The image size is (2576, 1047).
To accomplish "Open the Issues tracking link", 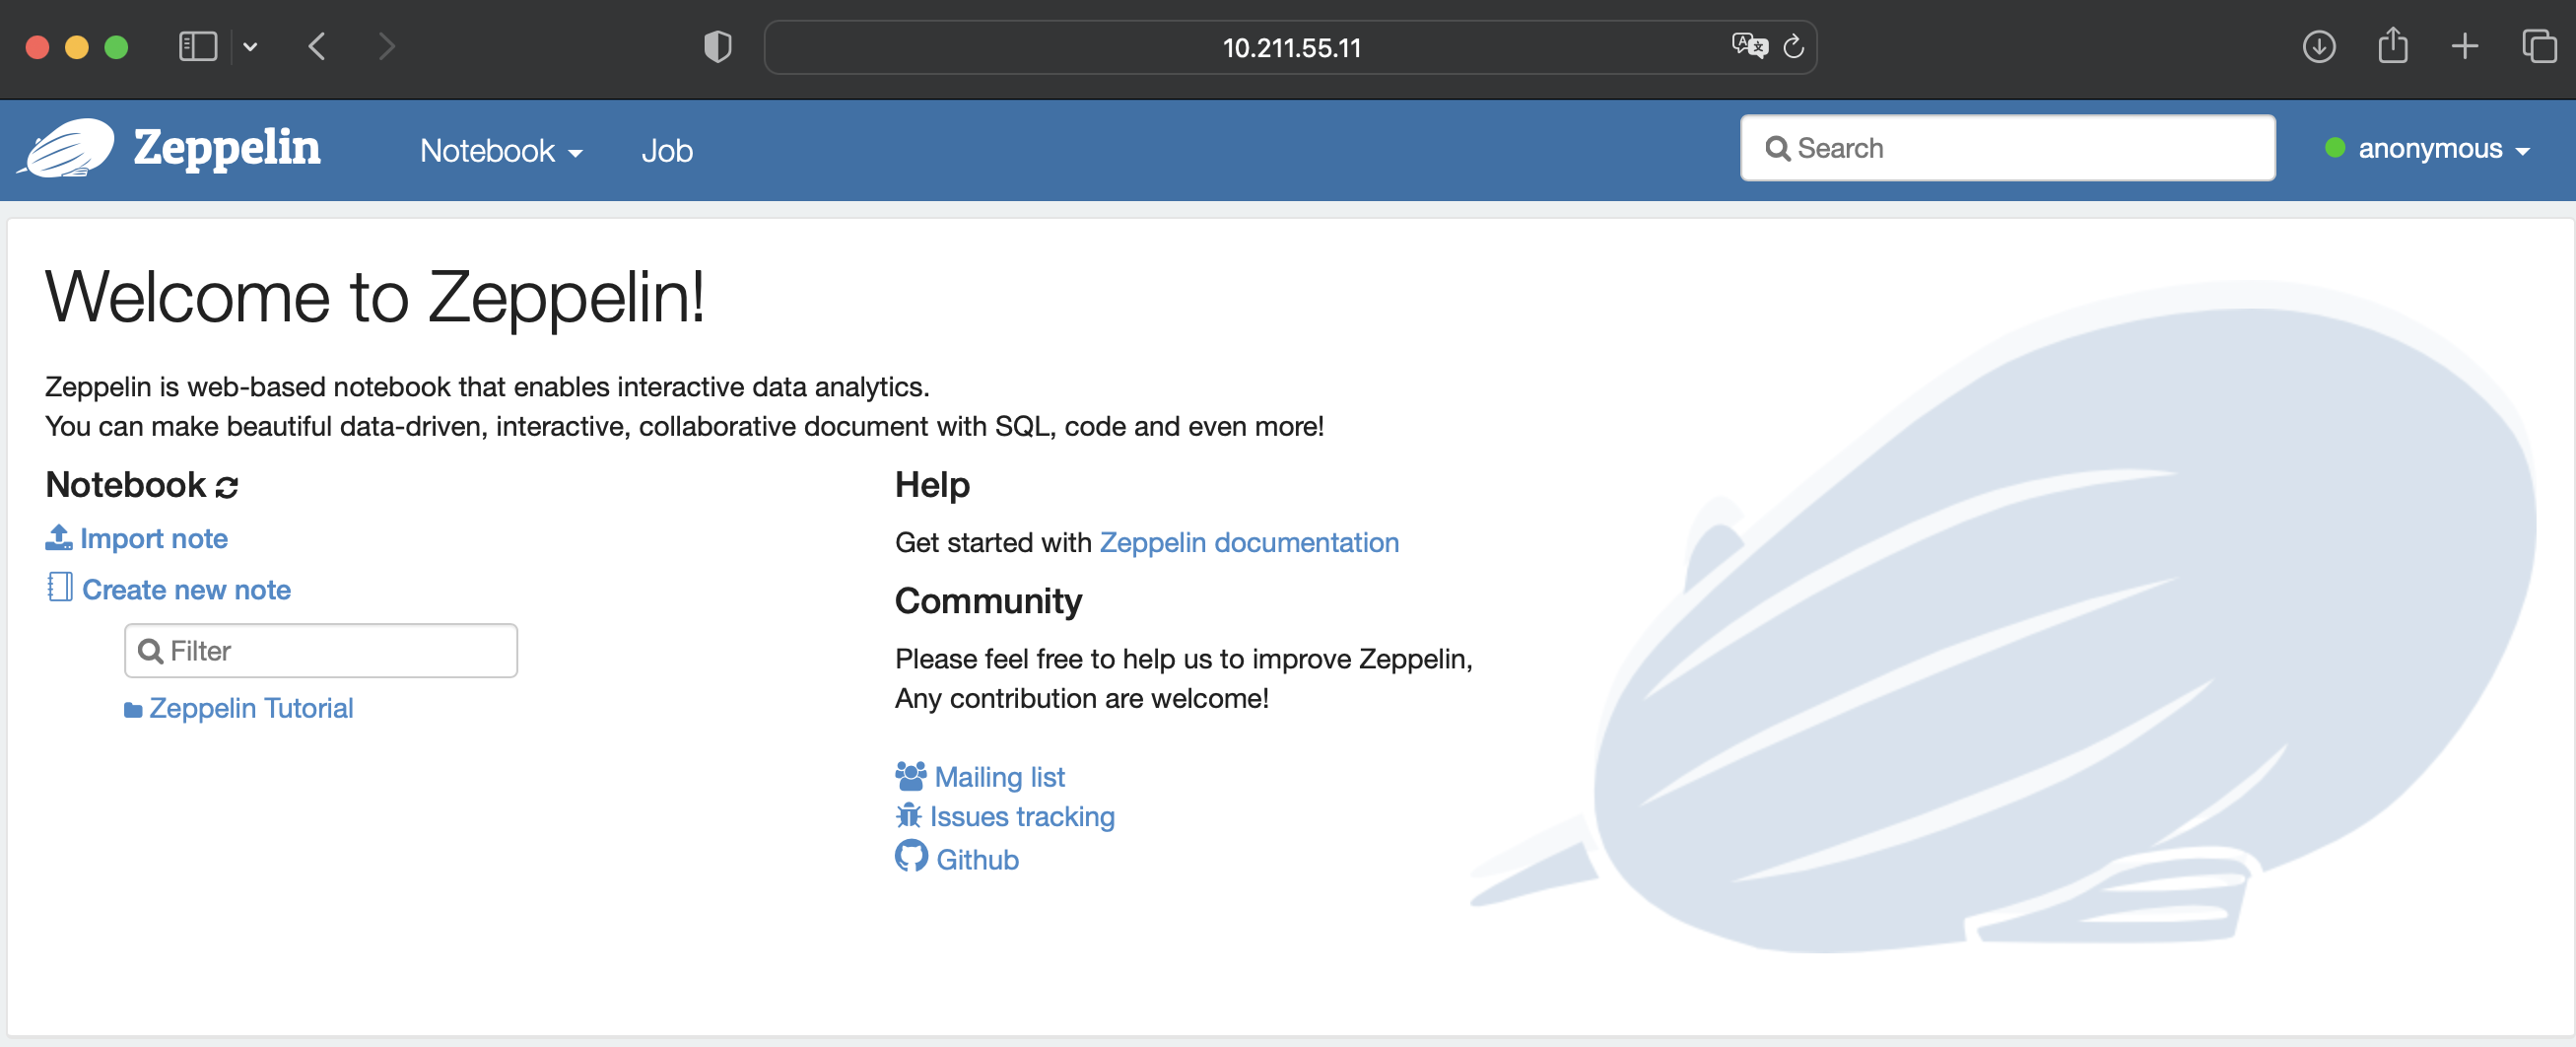I will pos(1022,816).
